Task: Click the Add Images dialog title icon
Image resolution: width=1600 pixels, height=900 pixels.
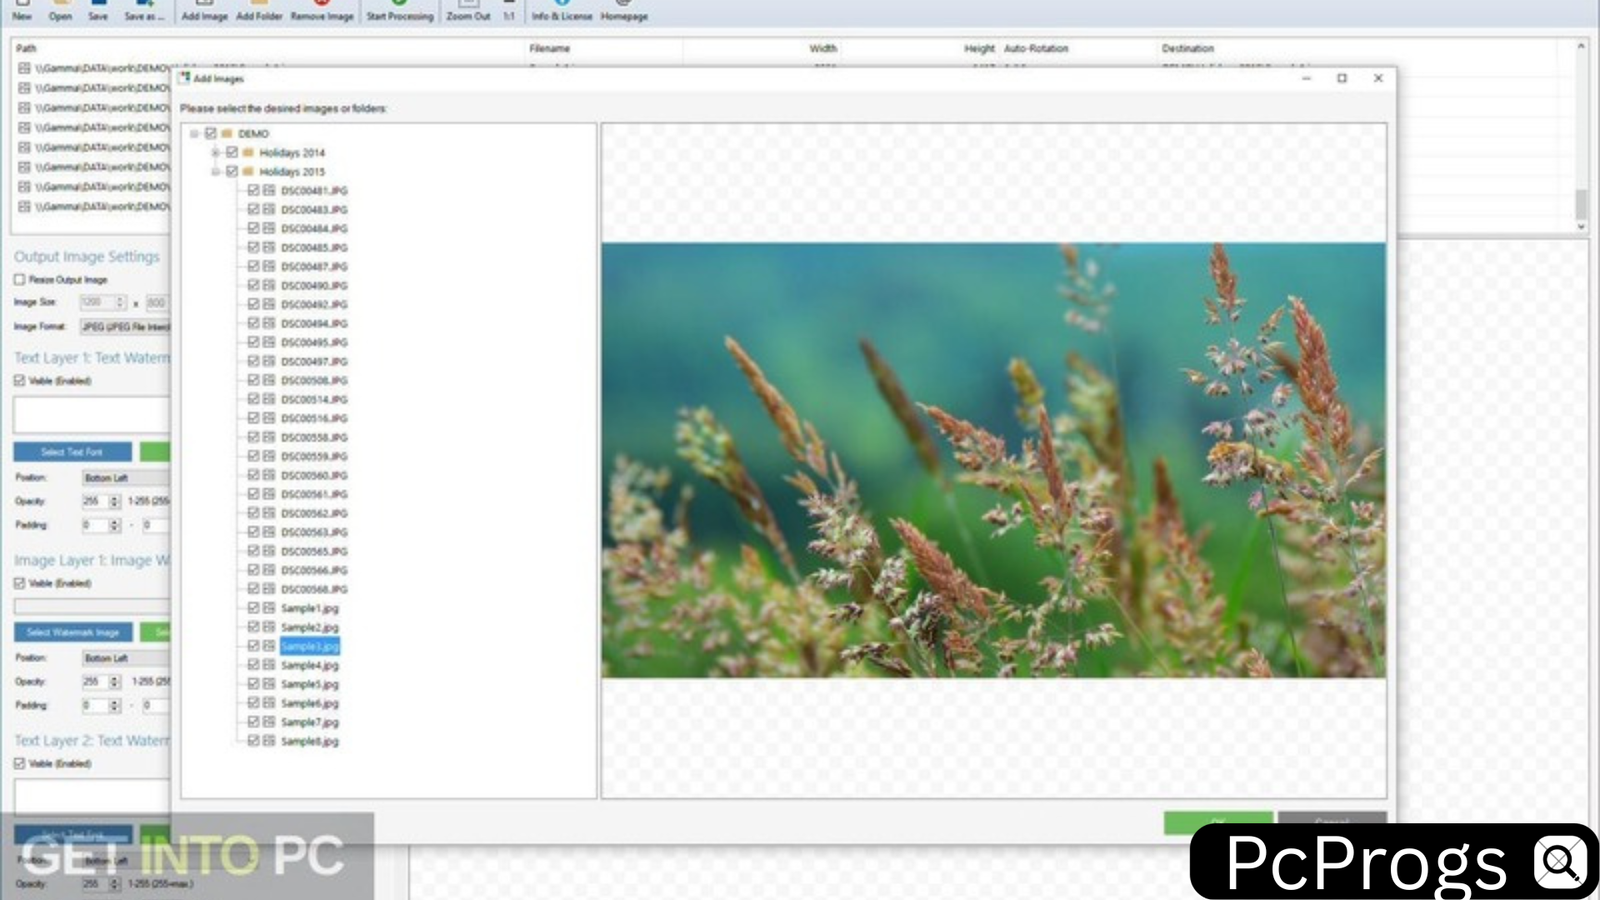Action: 185,78
